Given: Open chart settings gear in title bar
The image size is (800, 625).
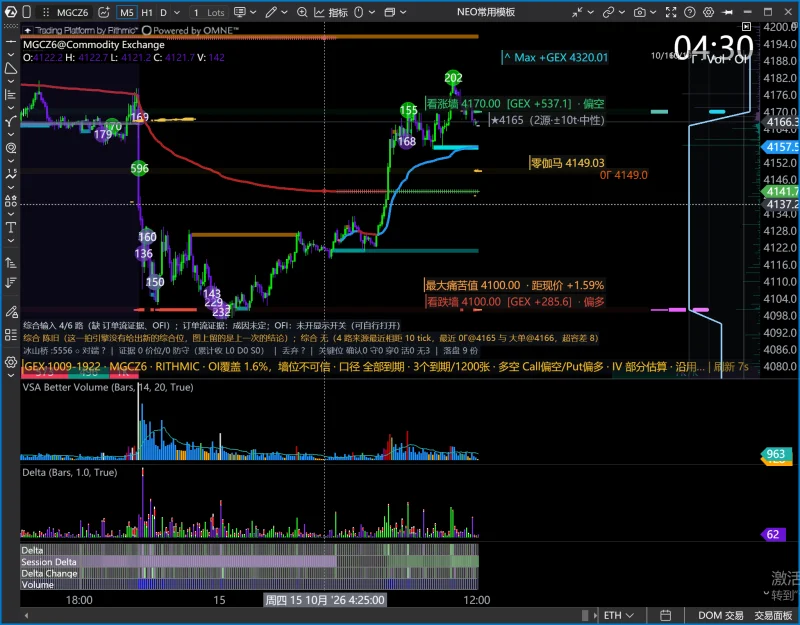Looking at the screenshot, I should click(709, 12).
